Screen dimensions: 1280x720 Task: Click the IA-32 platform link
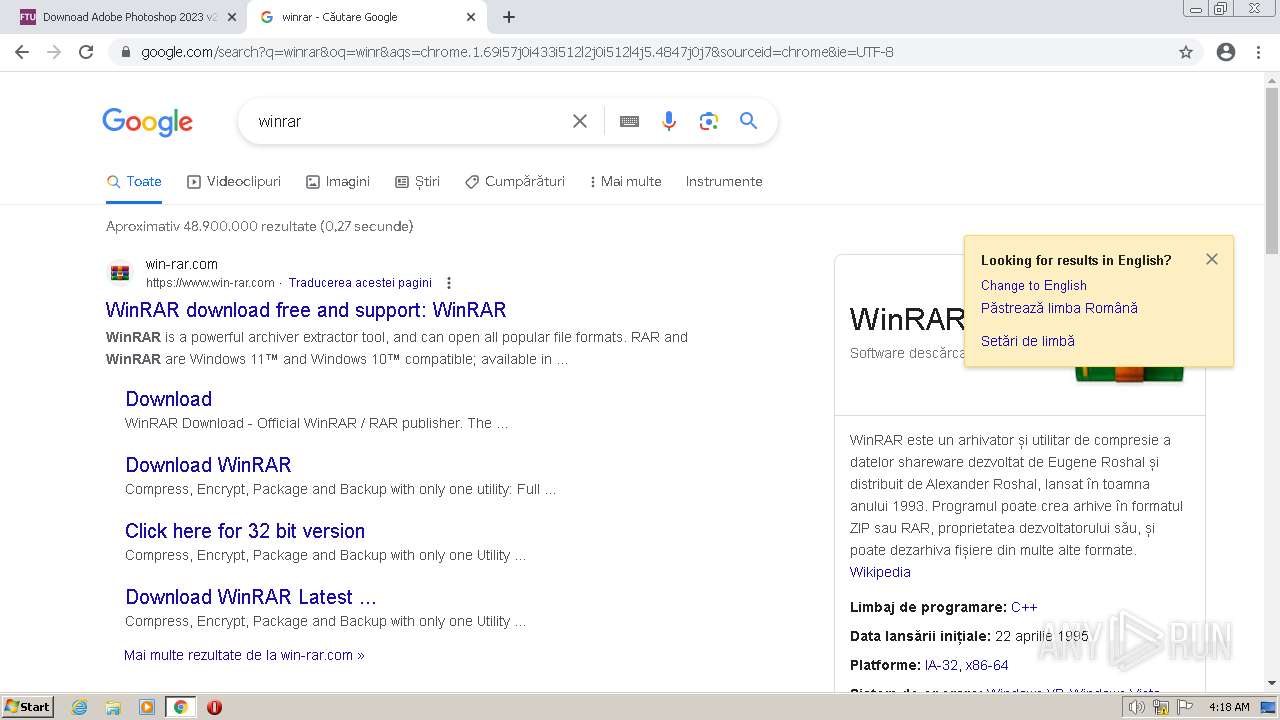pyautogui.click(x=941, y=665)
